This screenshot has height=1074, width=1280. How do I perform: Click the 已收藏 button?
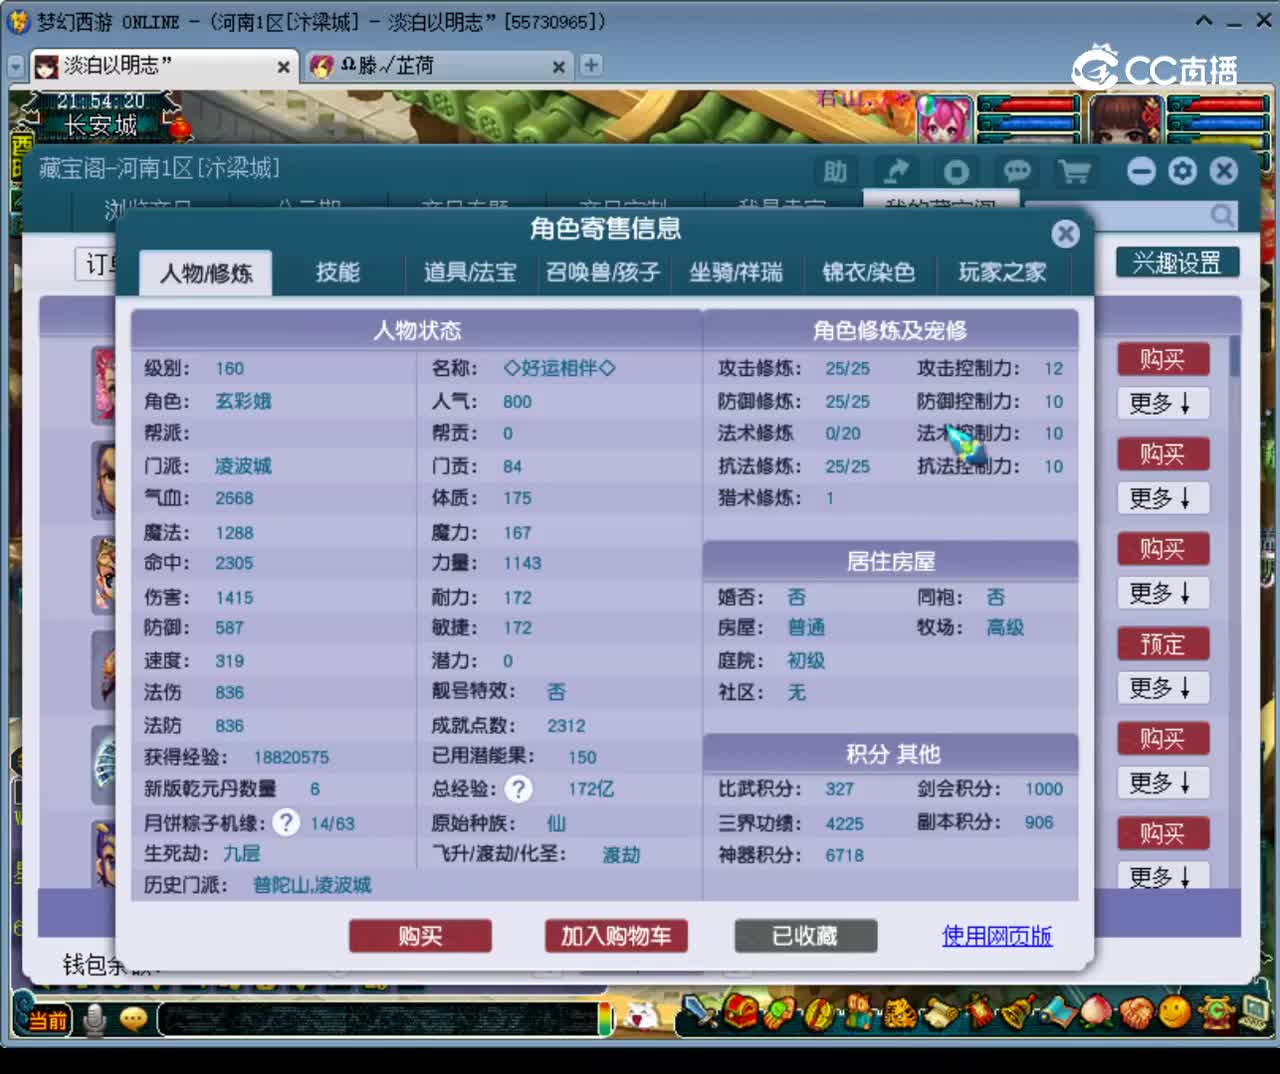(805, 936)
